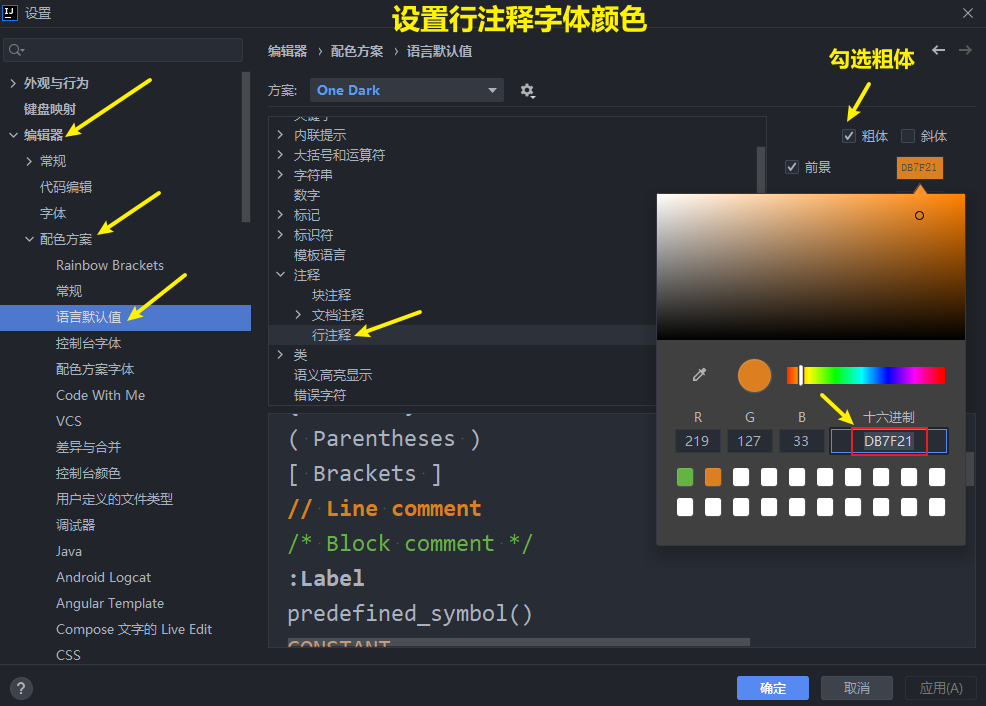The width and height of the screenshot is (986, 706).
Task: Select 行注释 in the attributes list
Action: coord(331,335)
